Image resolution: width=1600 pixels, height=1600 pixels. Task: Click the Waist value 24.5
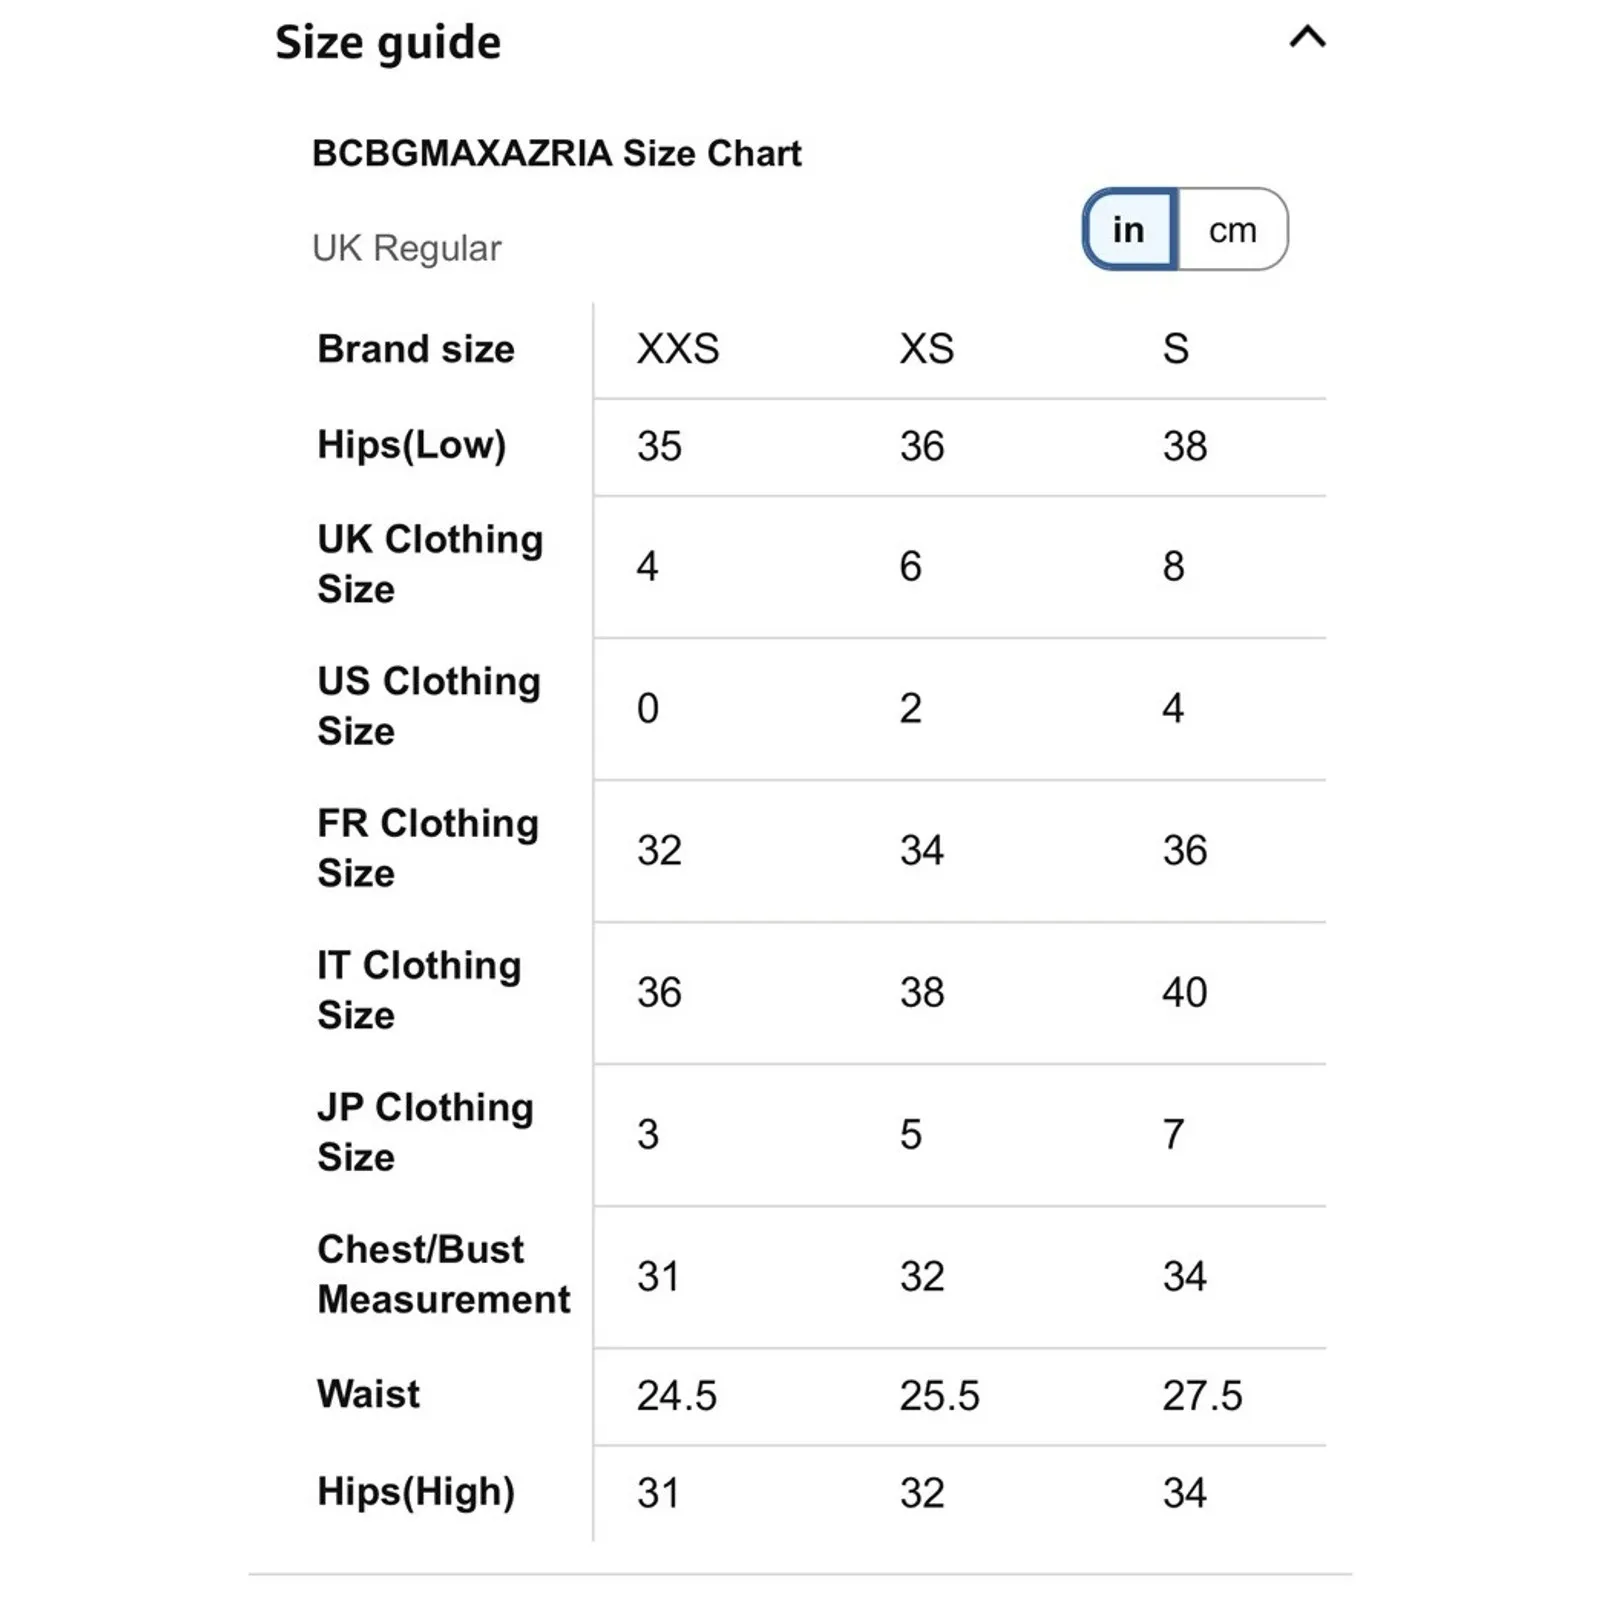pos(677,1396)
